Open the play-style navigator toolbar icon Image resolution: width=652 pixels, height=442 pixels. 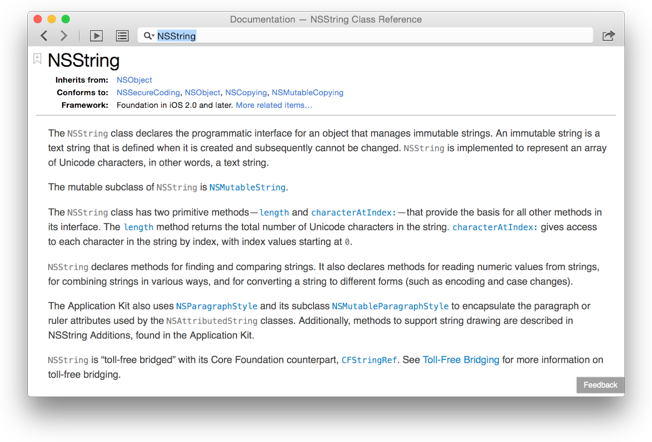[96, 36]
